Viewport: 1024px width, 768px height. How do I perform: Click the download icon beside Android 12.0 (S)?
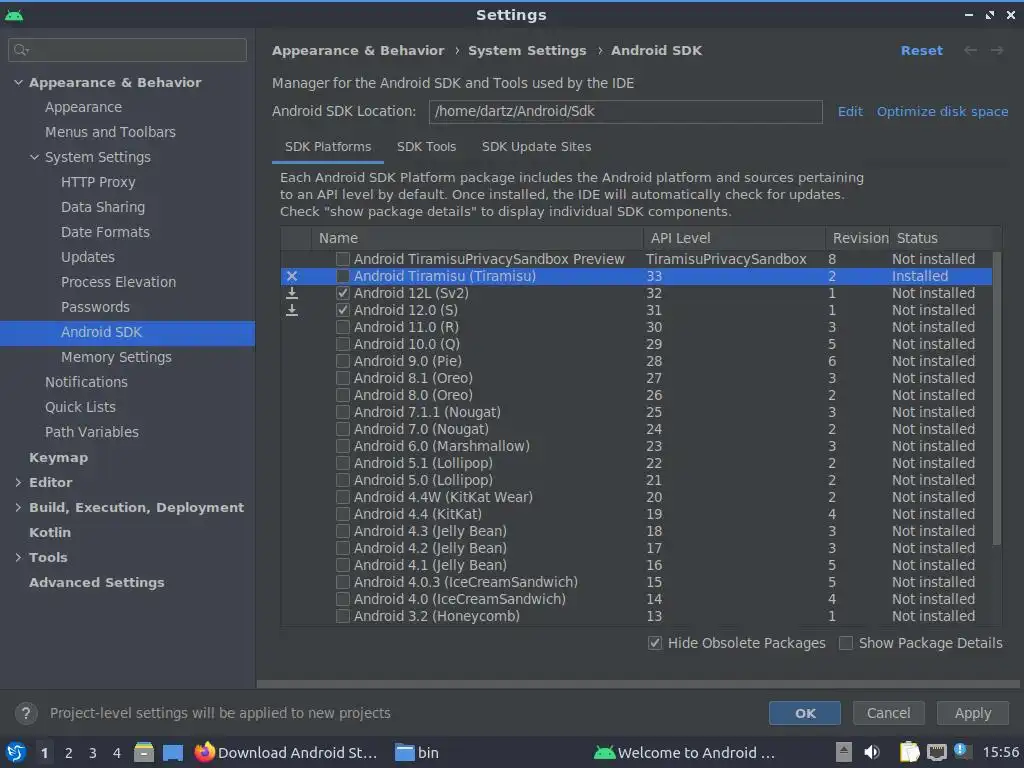pos(292,310)
